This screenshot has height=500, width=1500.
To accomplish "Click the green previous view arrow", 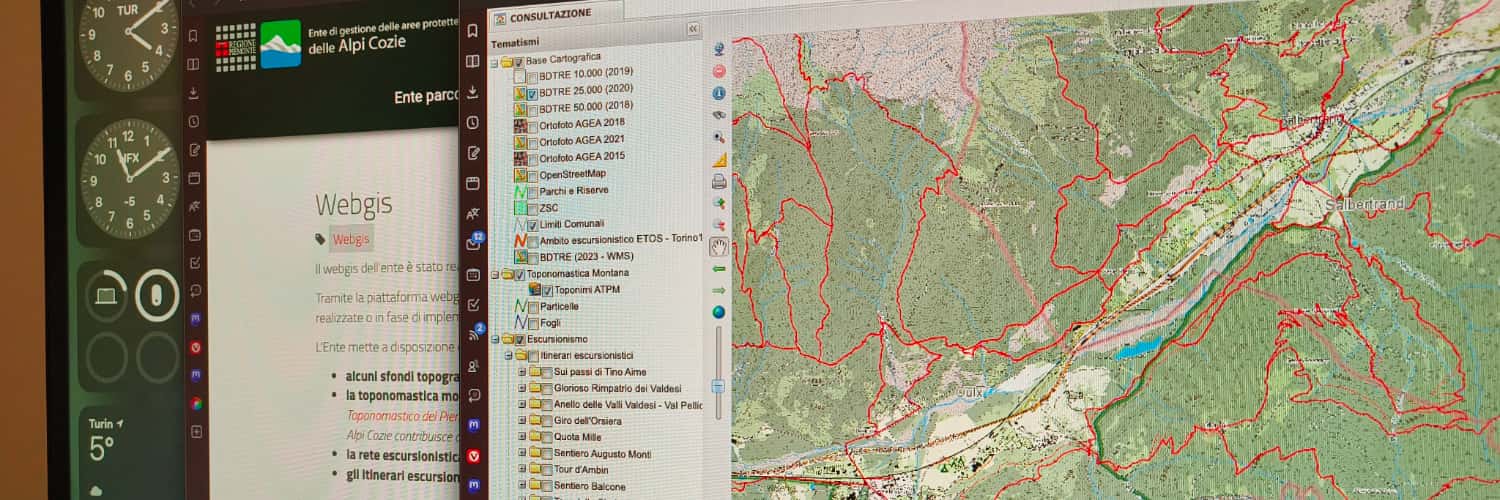I will (718, 269).
